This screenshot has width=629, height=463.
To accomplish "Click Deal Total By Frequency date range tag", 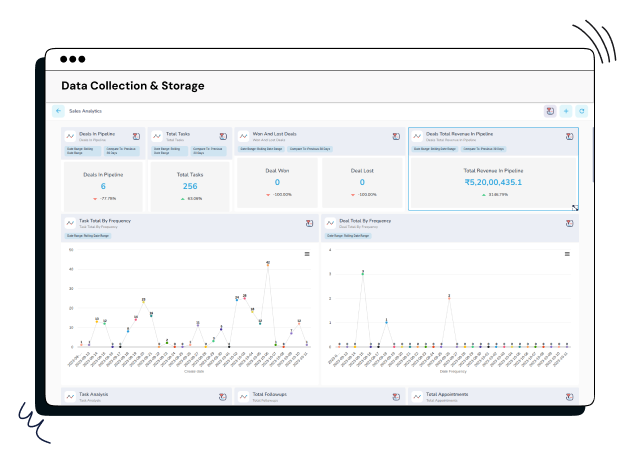I will [x=348, y=236].
